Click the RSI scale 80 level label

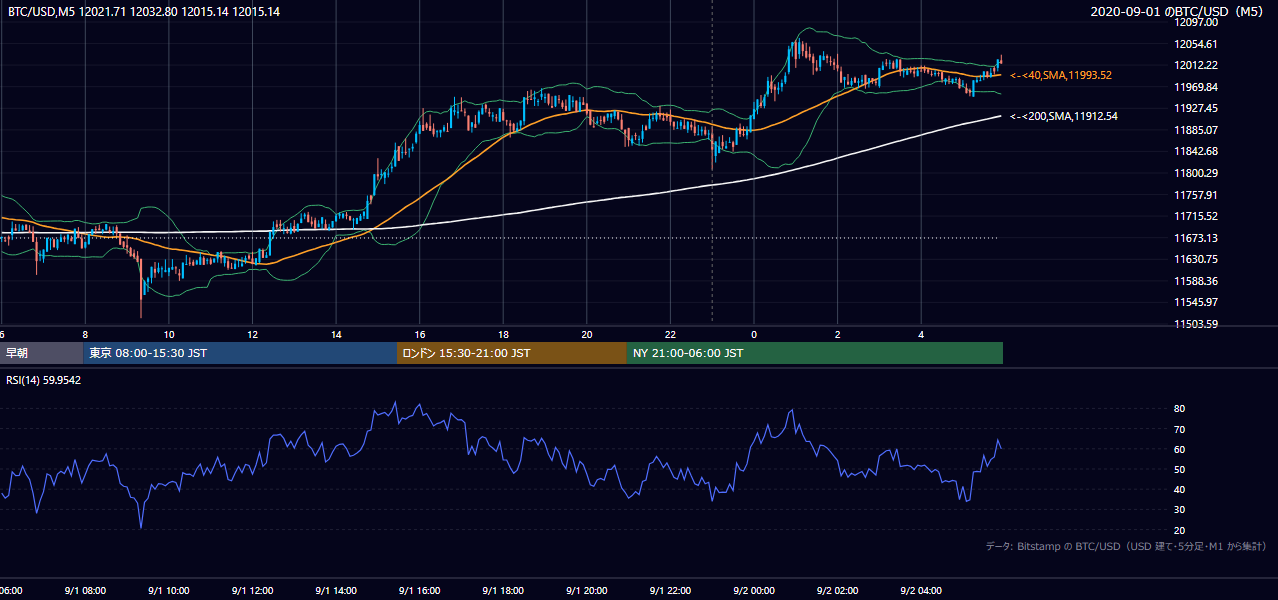1179,409
